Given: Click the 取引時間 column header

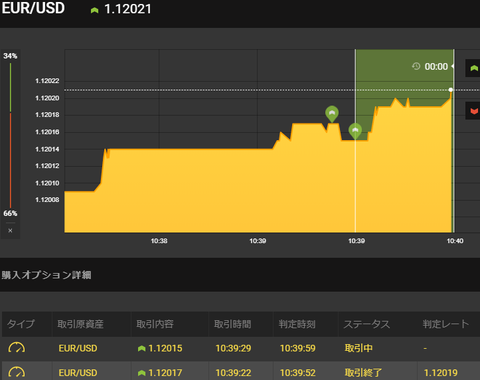Looking at the screenshot, I should pos(233,324).
